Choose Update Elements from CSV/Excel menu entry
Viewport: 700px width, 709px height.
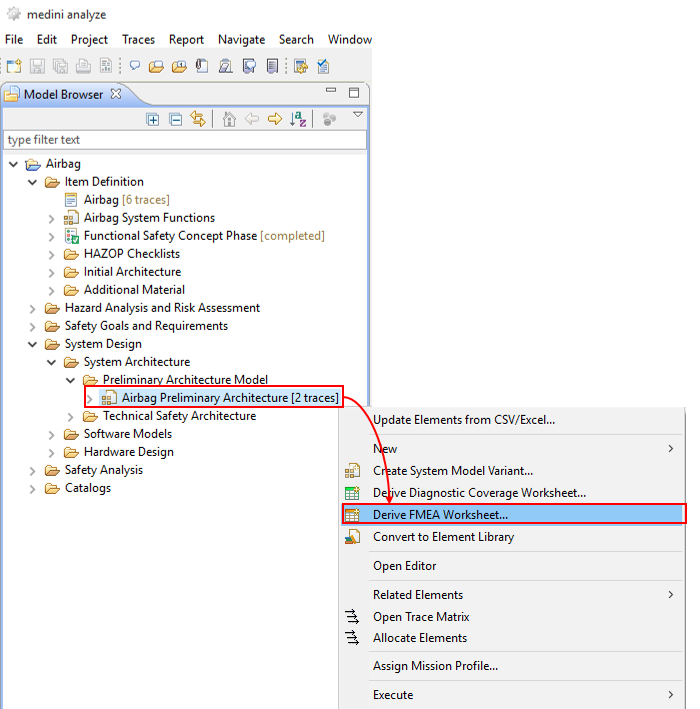(x=464, y=420)
